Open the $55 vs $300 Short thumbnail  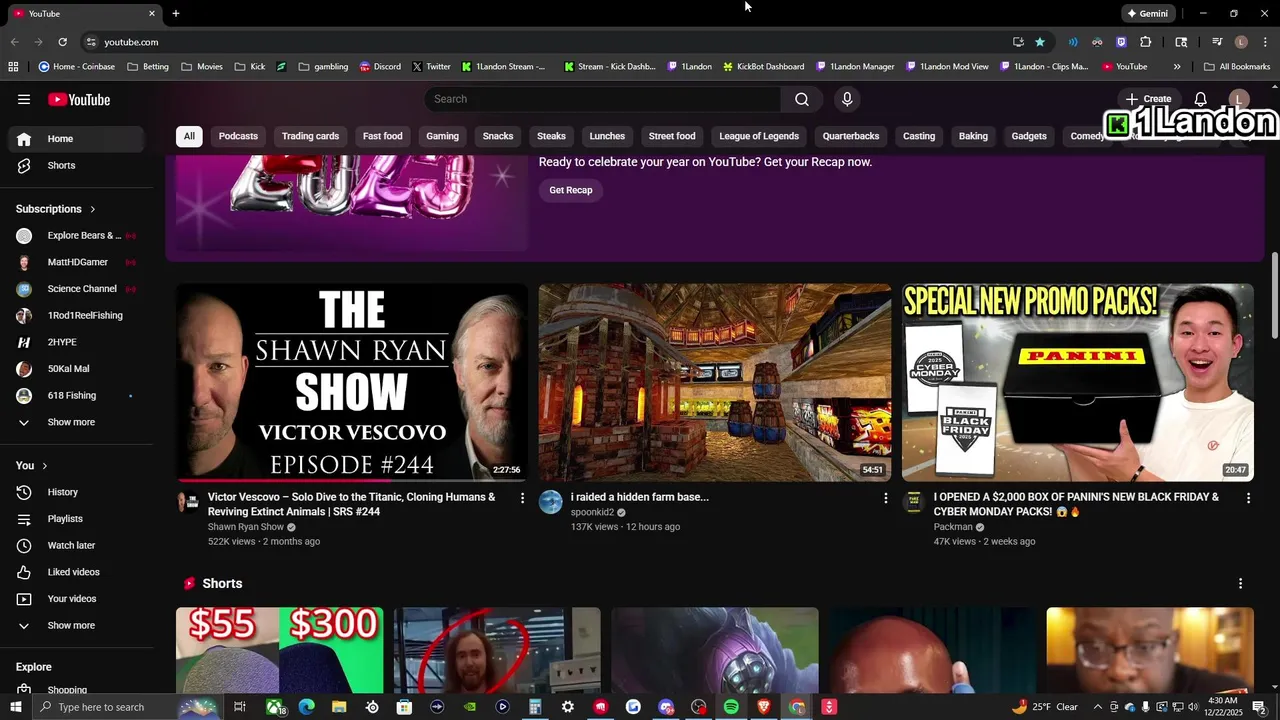(x=279, y=650)
